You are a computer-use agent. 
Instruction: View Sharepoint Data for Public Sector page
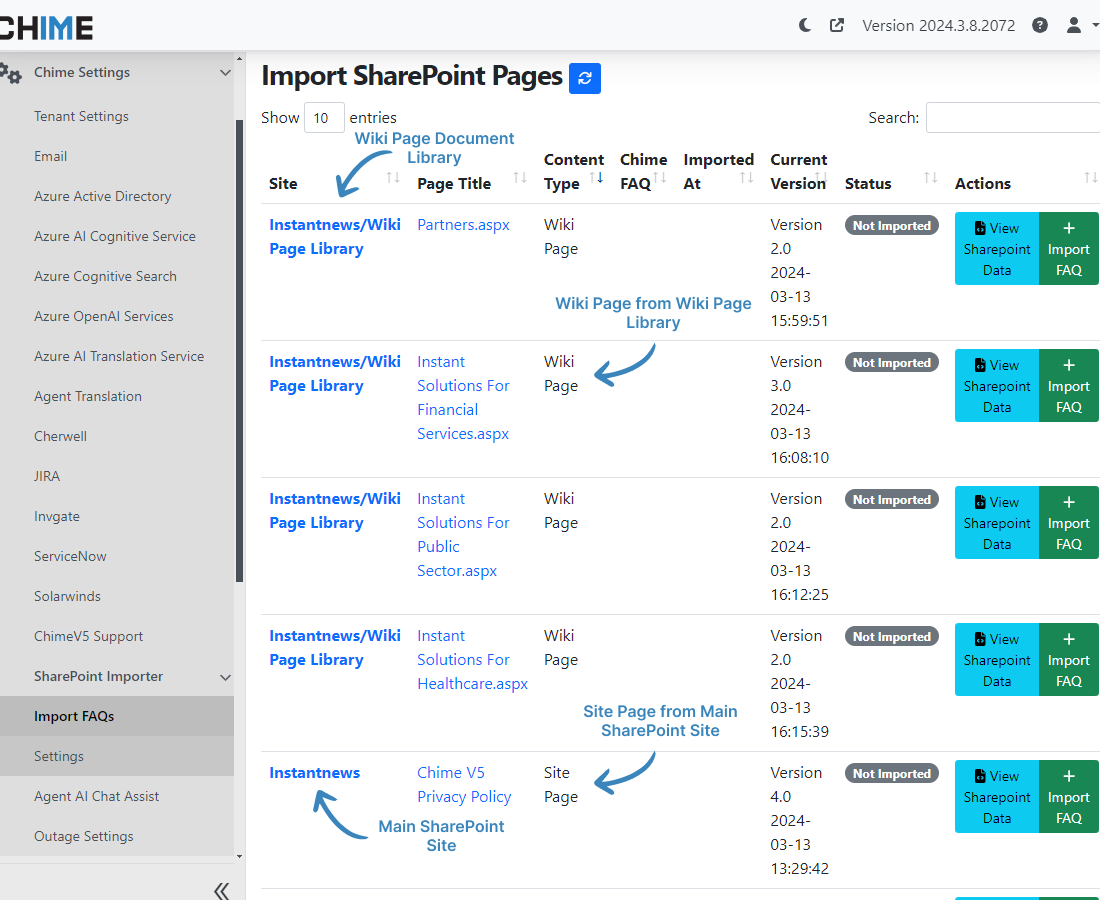[997, 523]
